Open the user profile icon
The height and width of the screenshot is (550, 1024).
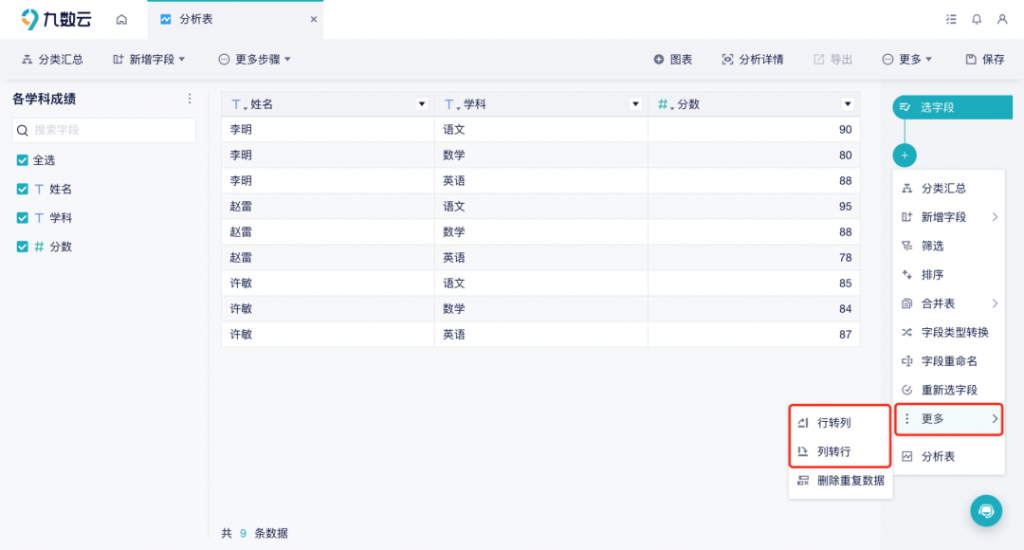click(x=1002, y=19)
